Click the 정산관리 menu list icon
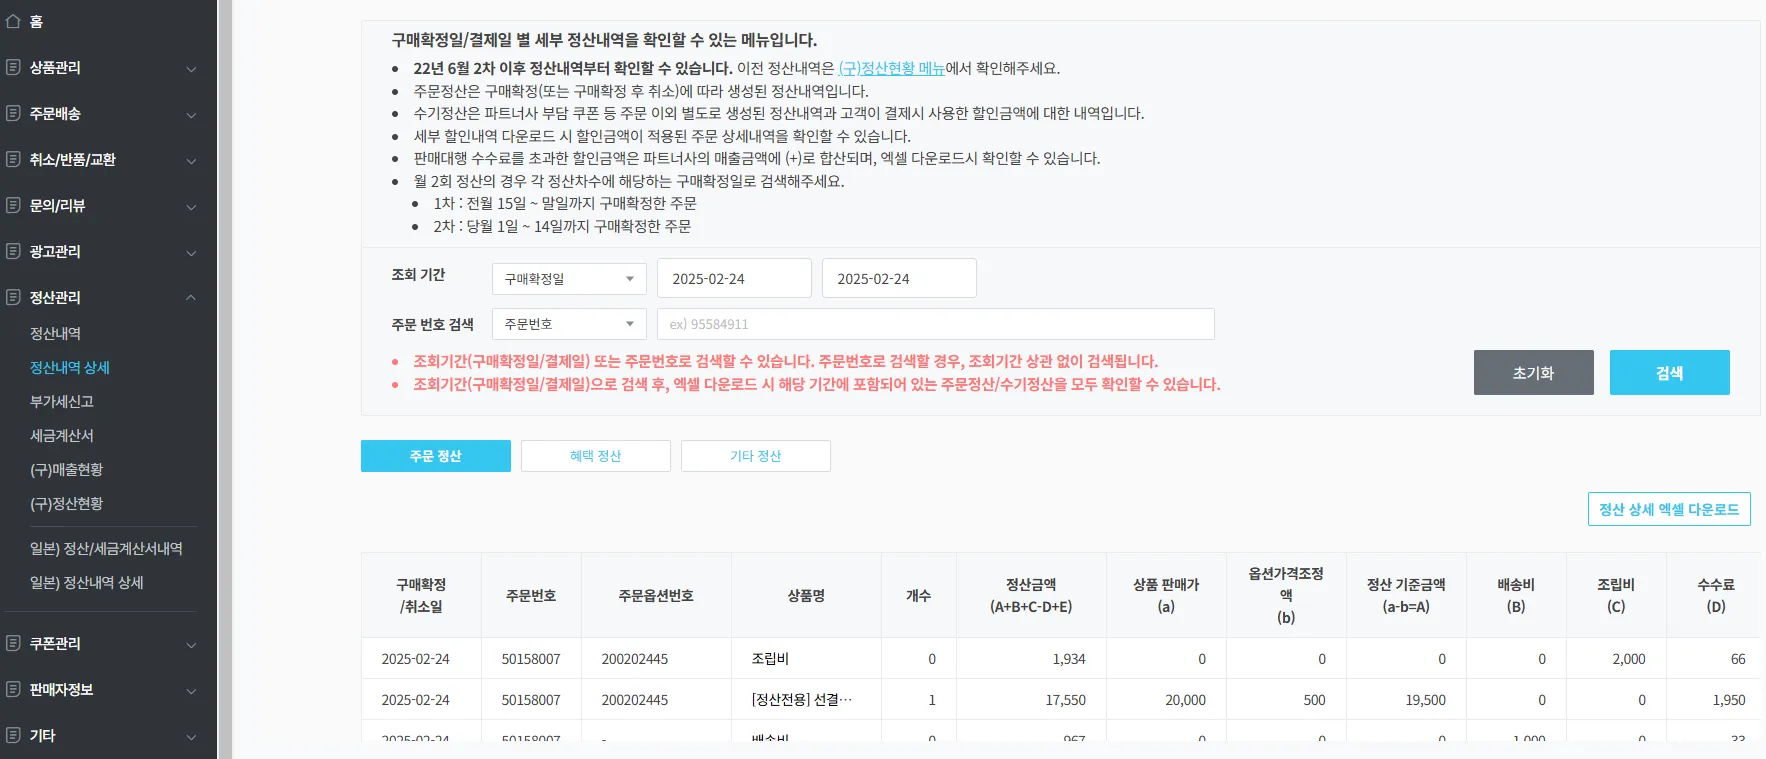This screenshot has width=1766, height=759. tap(13, 297)
